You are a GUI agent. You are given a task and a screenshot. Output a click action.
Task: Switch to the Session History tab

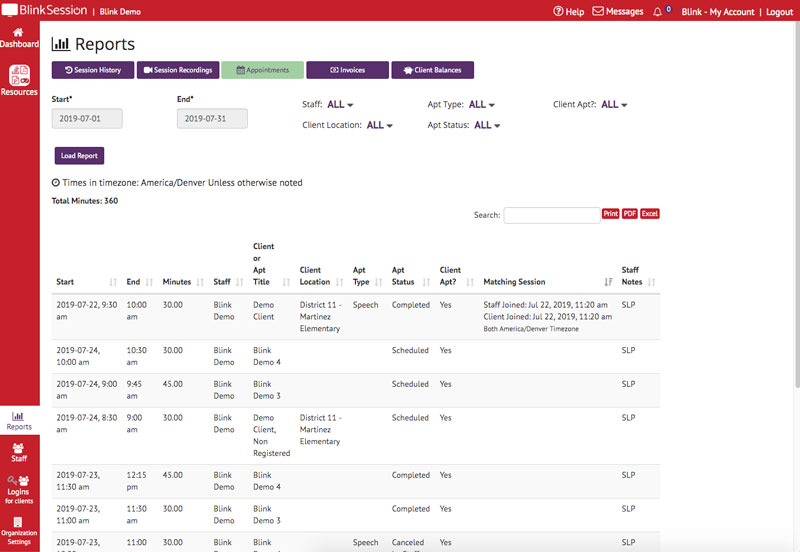point(93,70)
